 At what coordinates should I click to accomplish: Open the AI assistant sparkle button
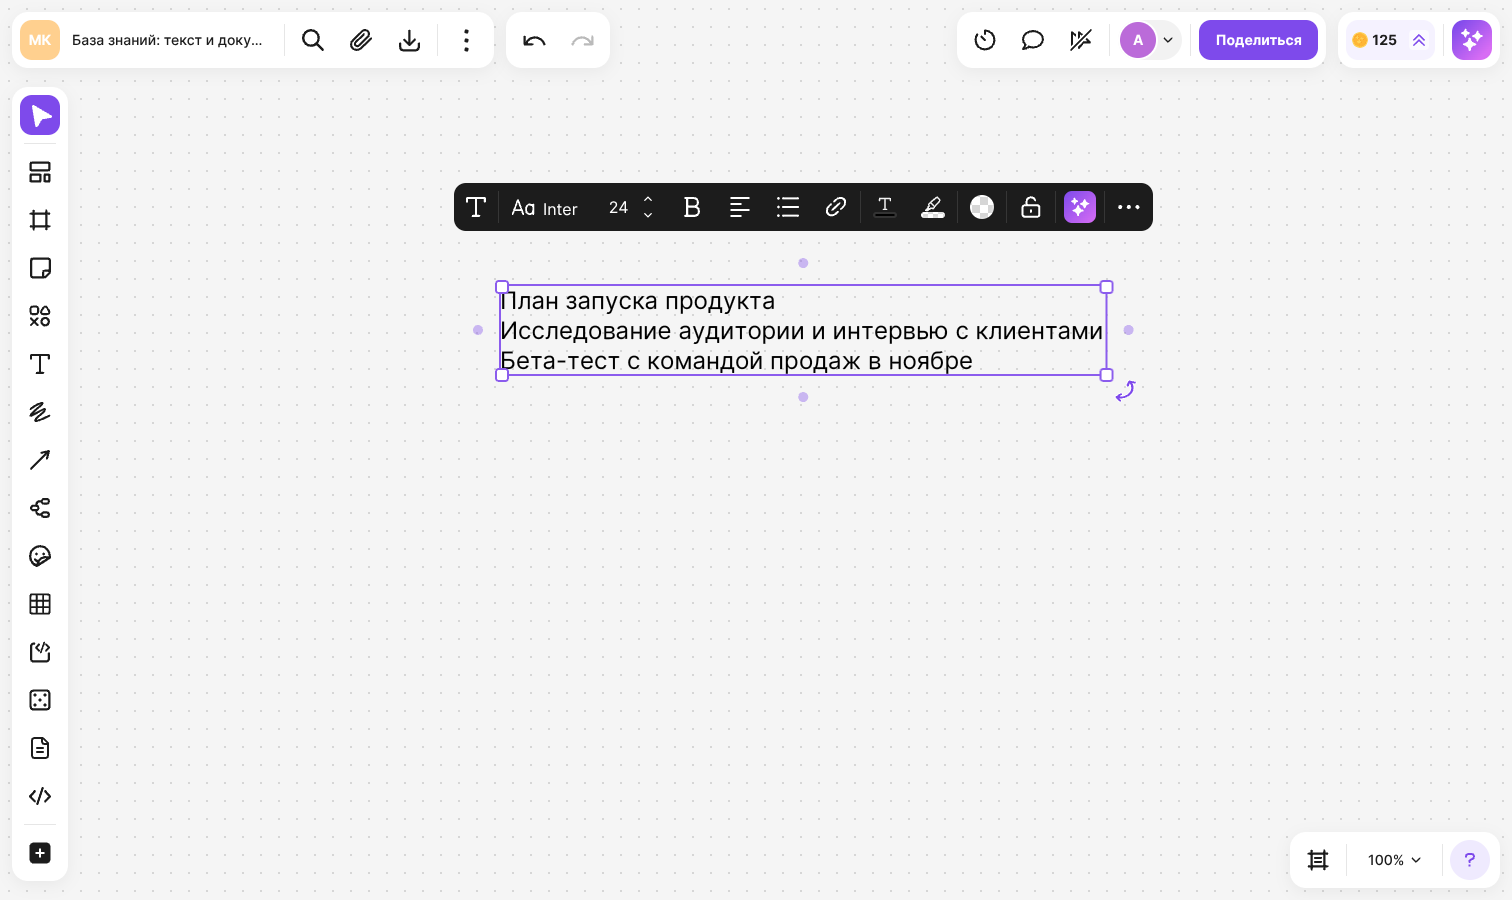coord(1472,40)
